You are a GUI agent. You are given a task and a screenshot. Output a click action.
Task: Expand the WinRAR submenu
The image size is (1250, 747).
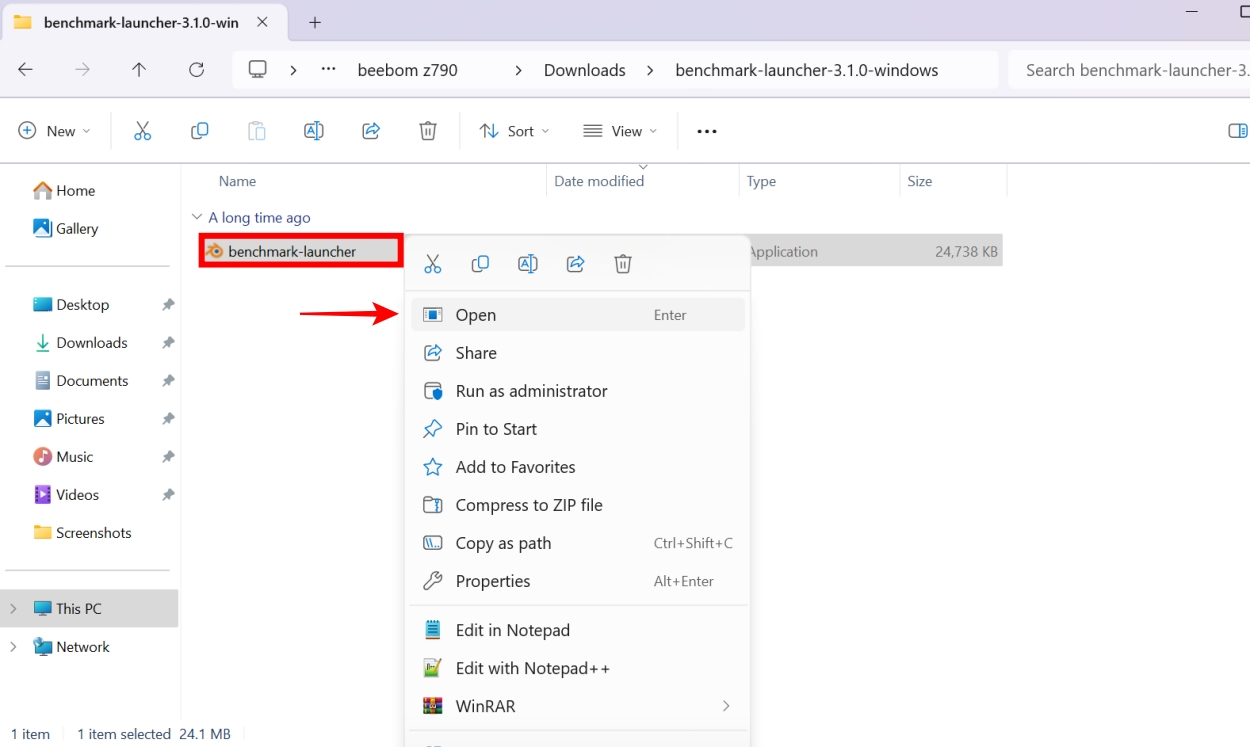[725, 706]
